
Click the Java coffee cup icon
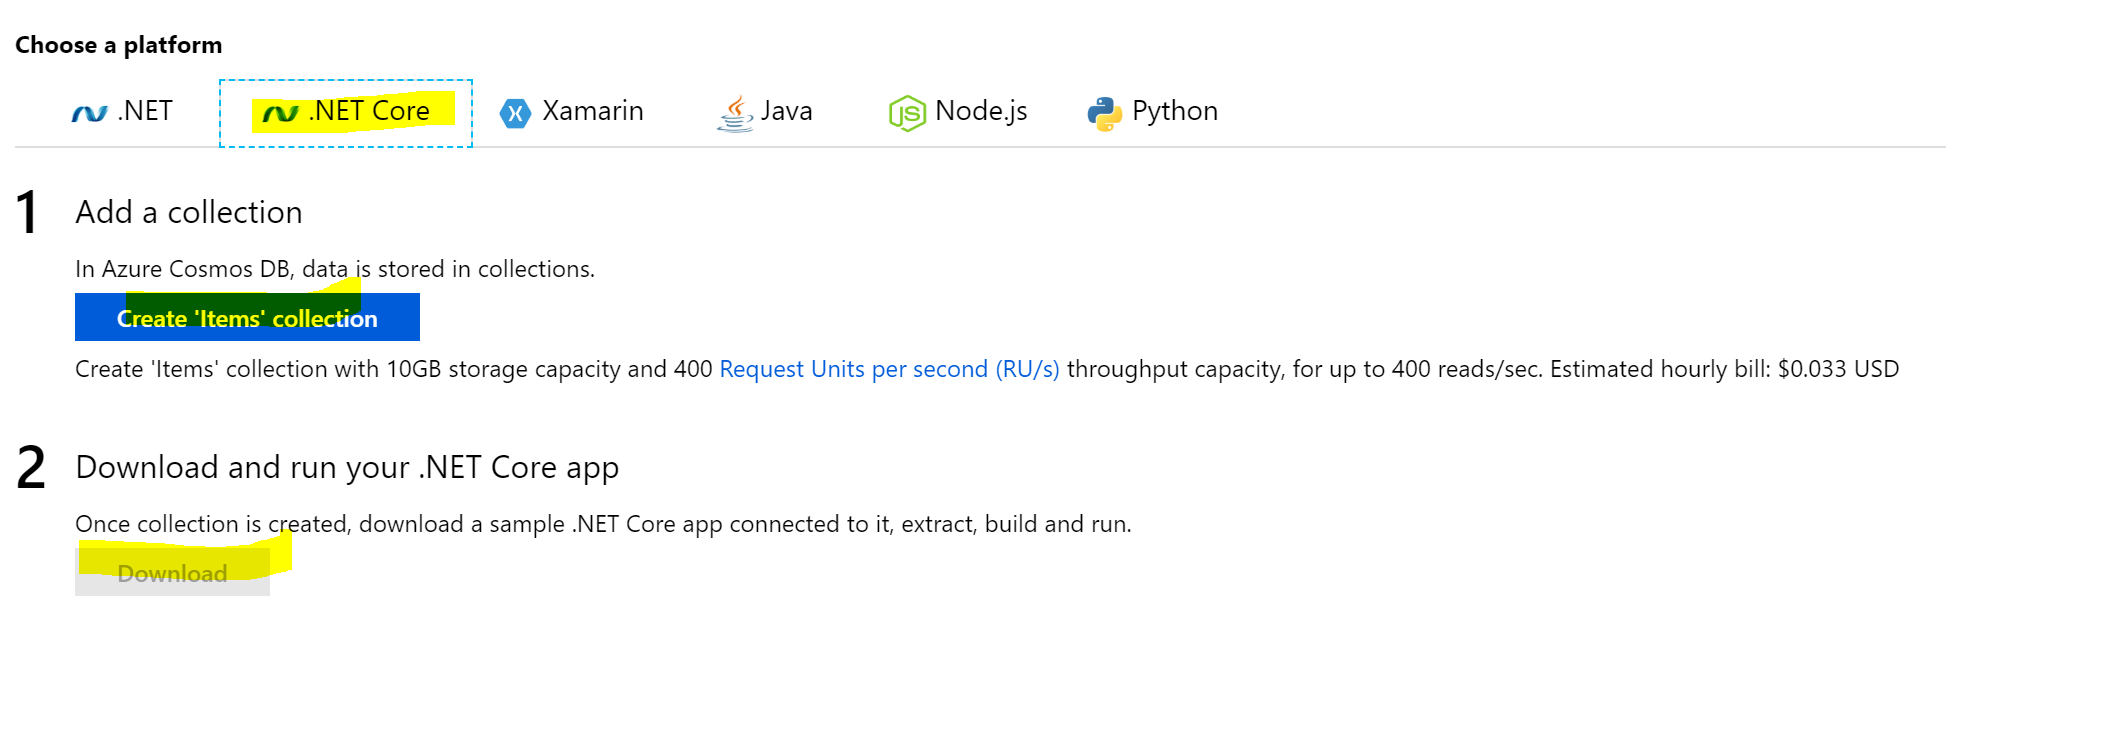(x=734, y=111)
